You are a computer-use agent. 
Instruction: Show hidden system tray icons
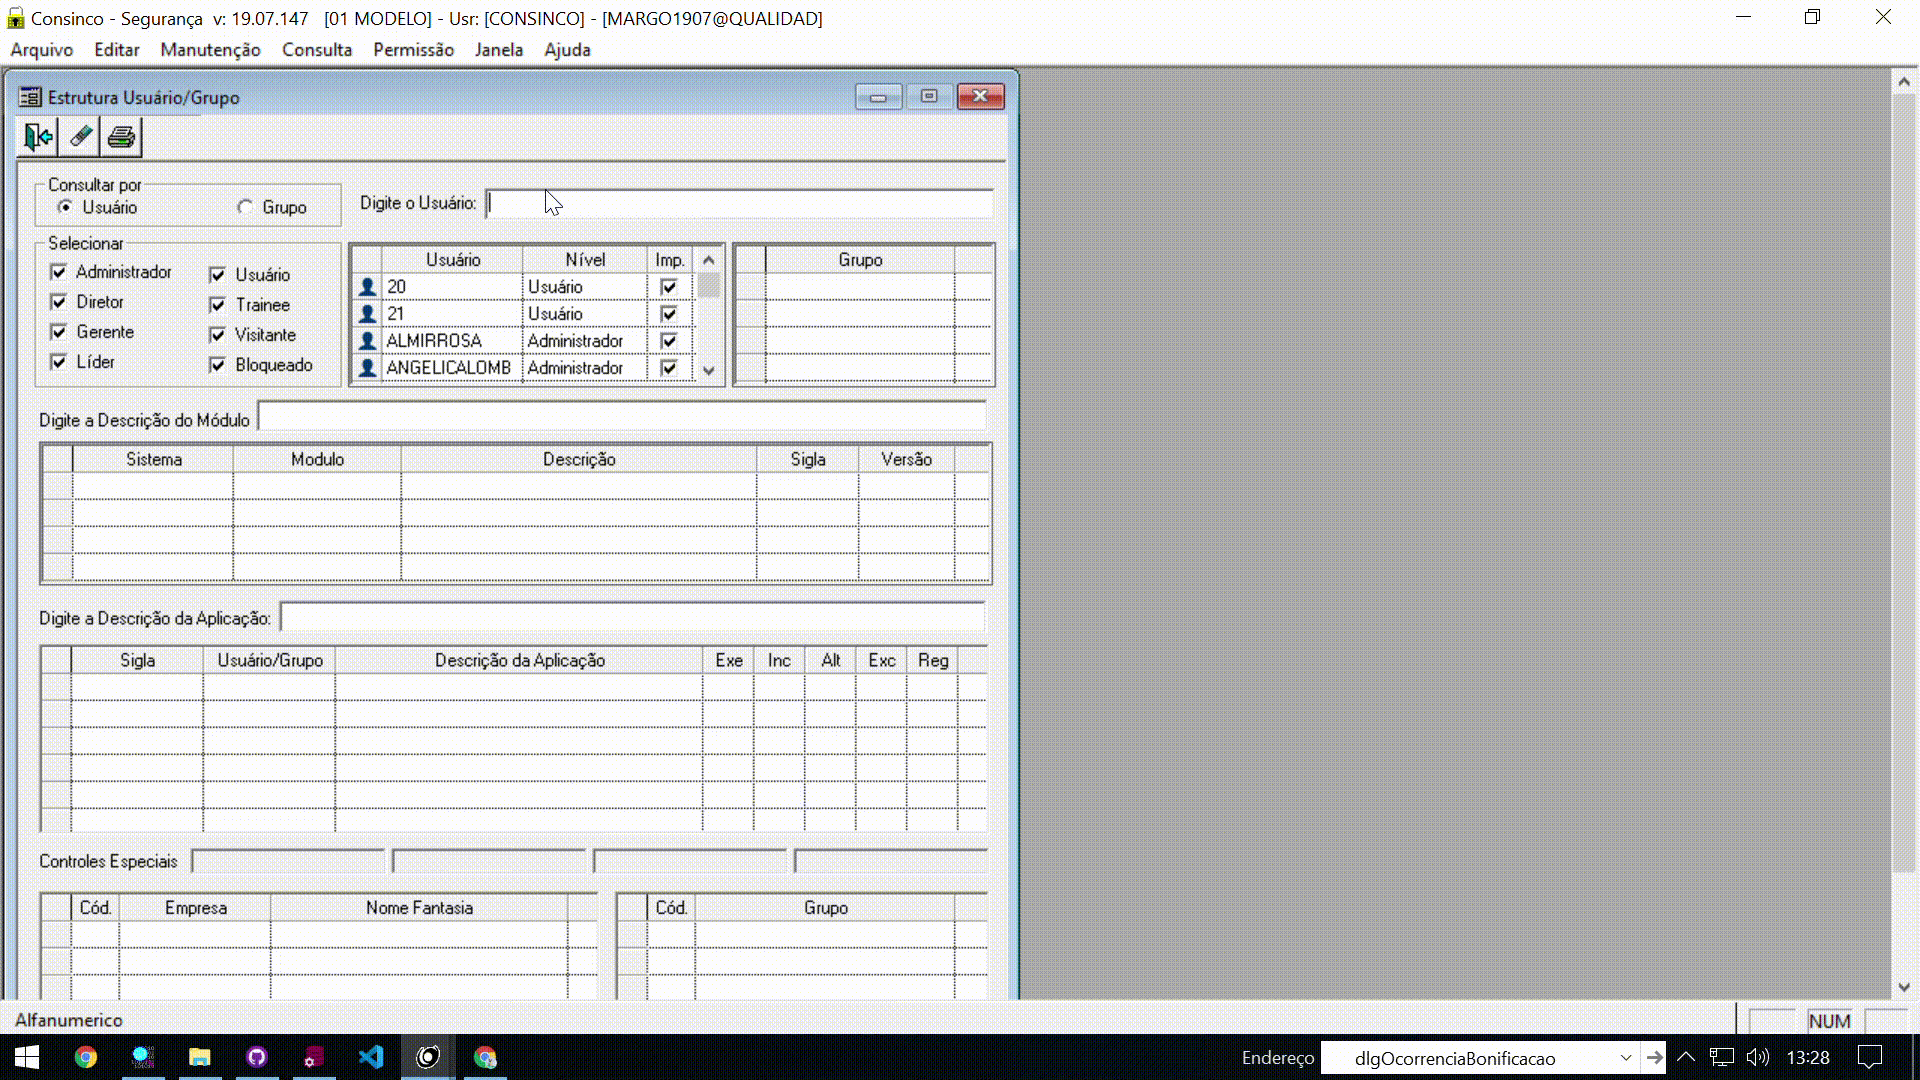coord(1686,1057)
